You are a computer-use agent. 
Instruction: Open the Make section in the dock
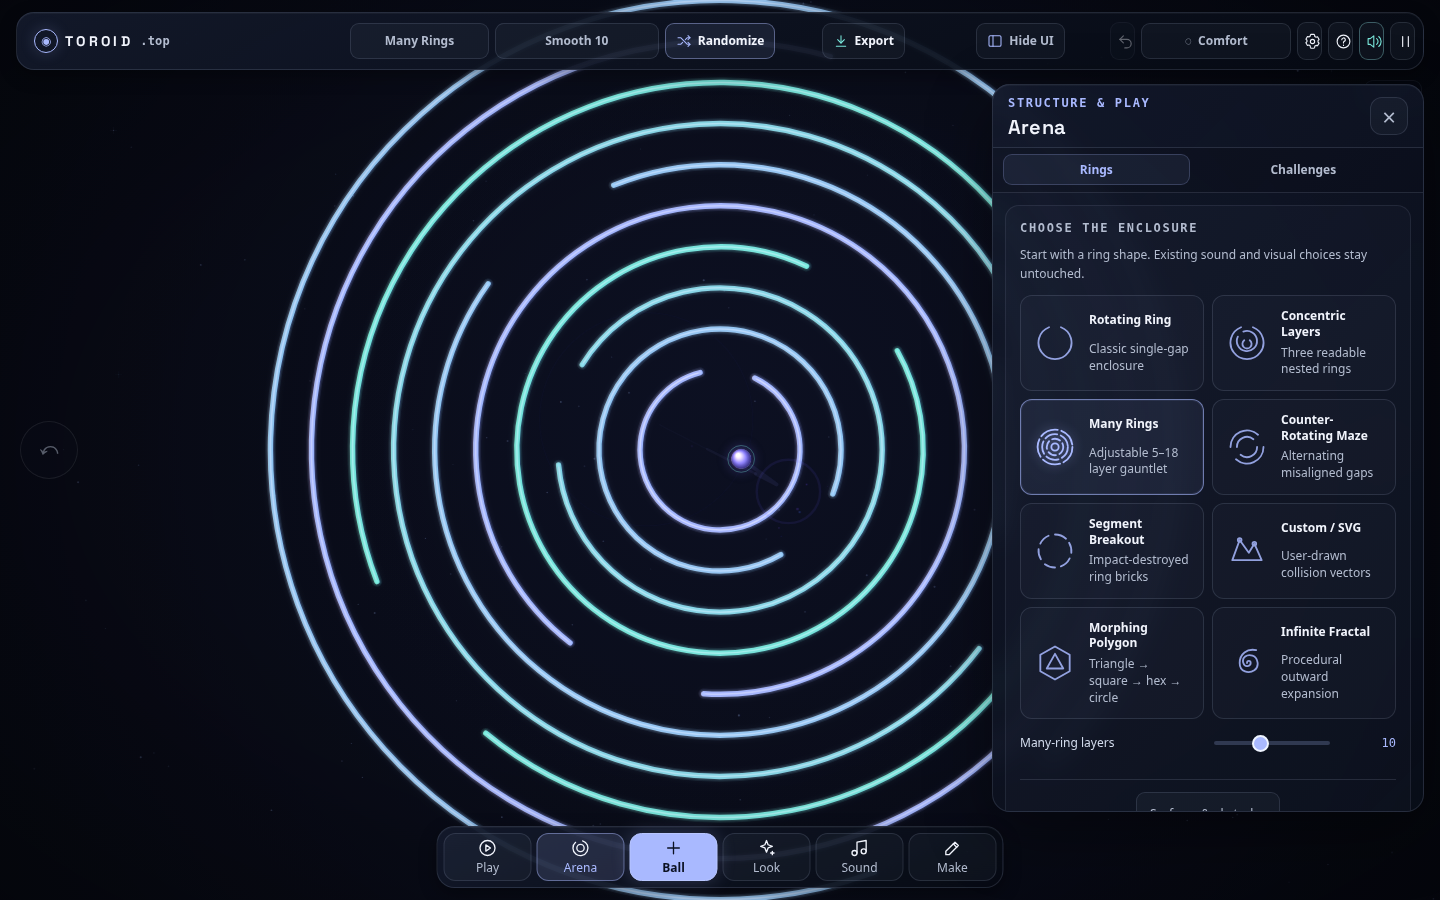pos(952,857)
